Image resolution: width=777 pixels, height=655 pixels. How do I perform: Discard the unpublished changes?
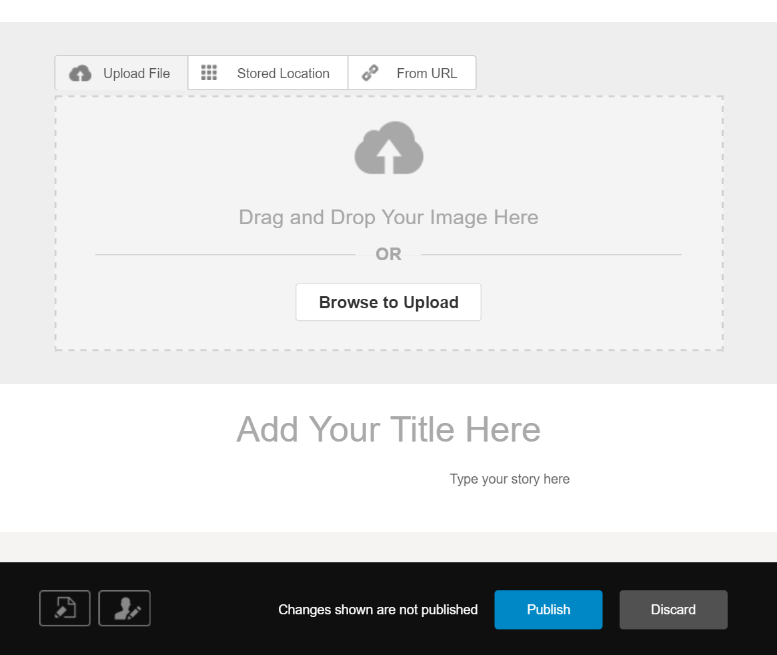click(673, 609)
